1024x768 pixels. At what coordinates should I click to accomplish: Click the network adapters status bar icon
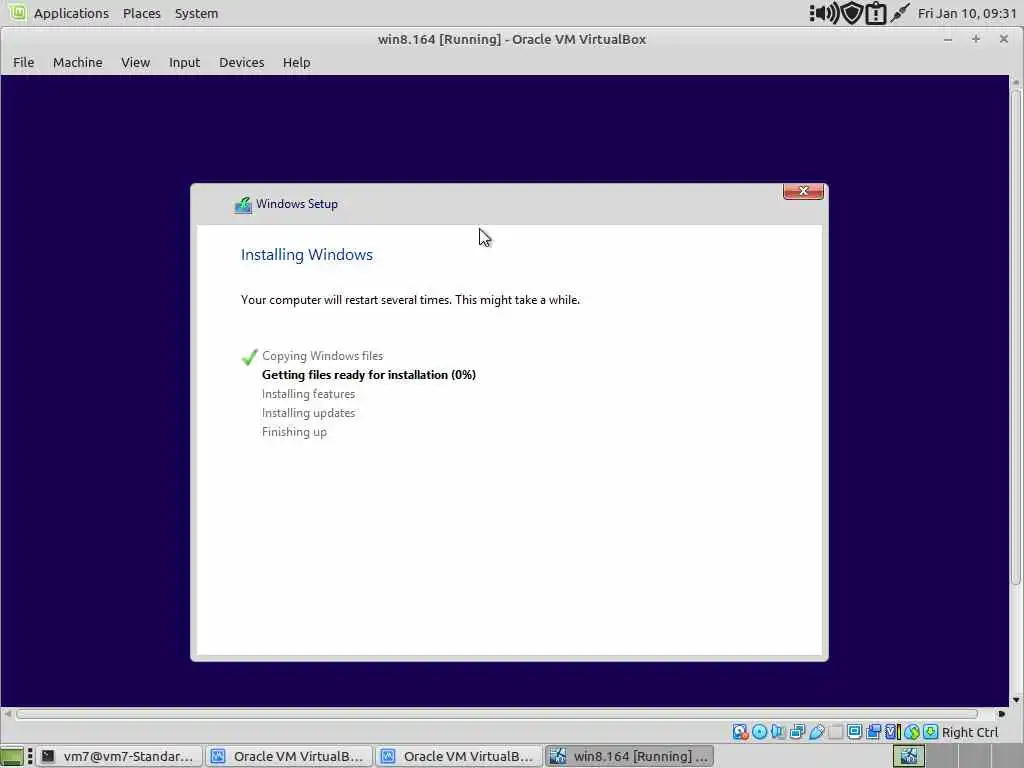797,732
